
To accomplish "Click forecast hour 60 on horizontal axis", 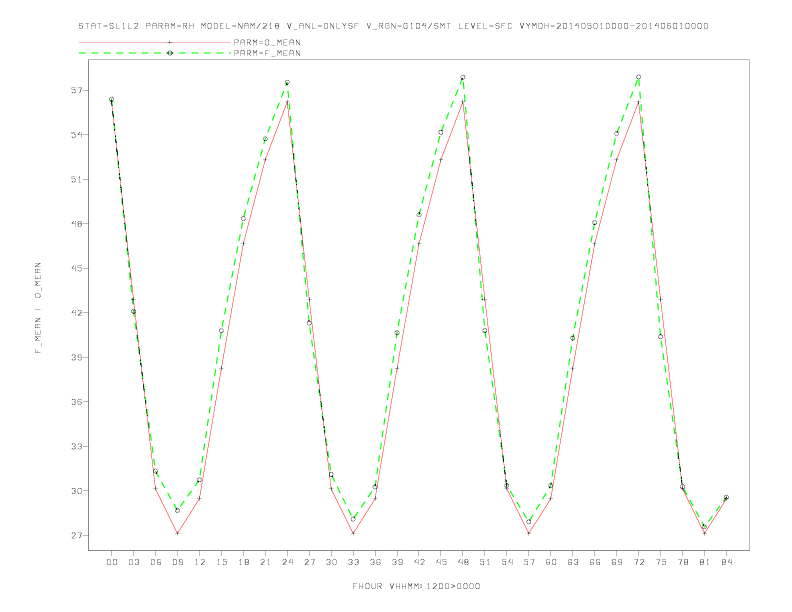I will point(551,562).
